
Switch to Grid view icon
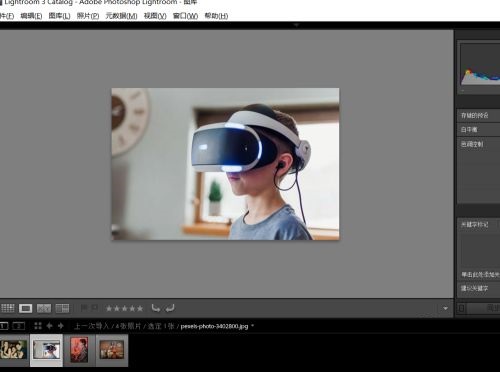8,308
